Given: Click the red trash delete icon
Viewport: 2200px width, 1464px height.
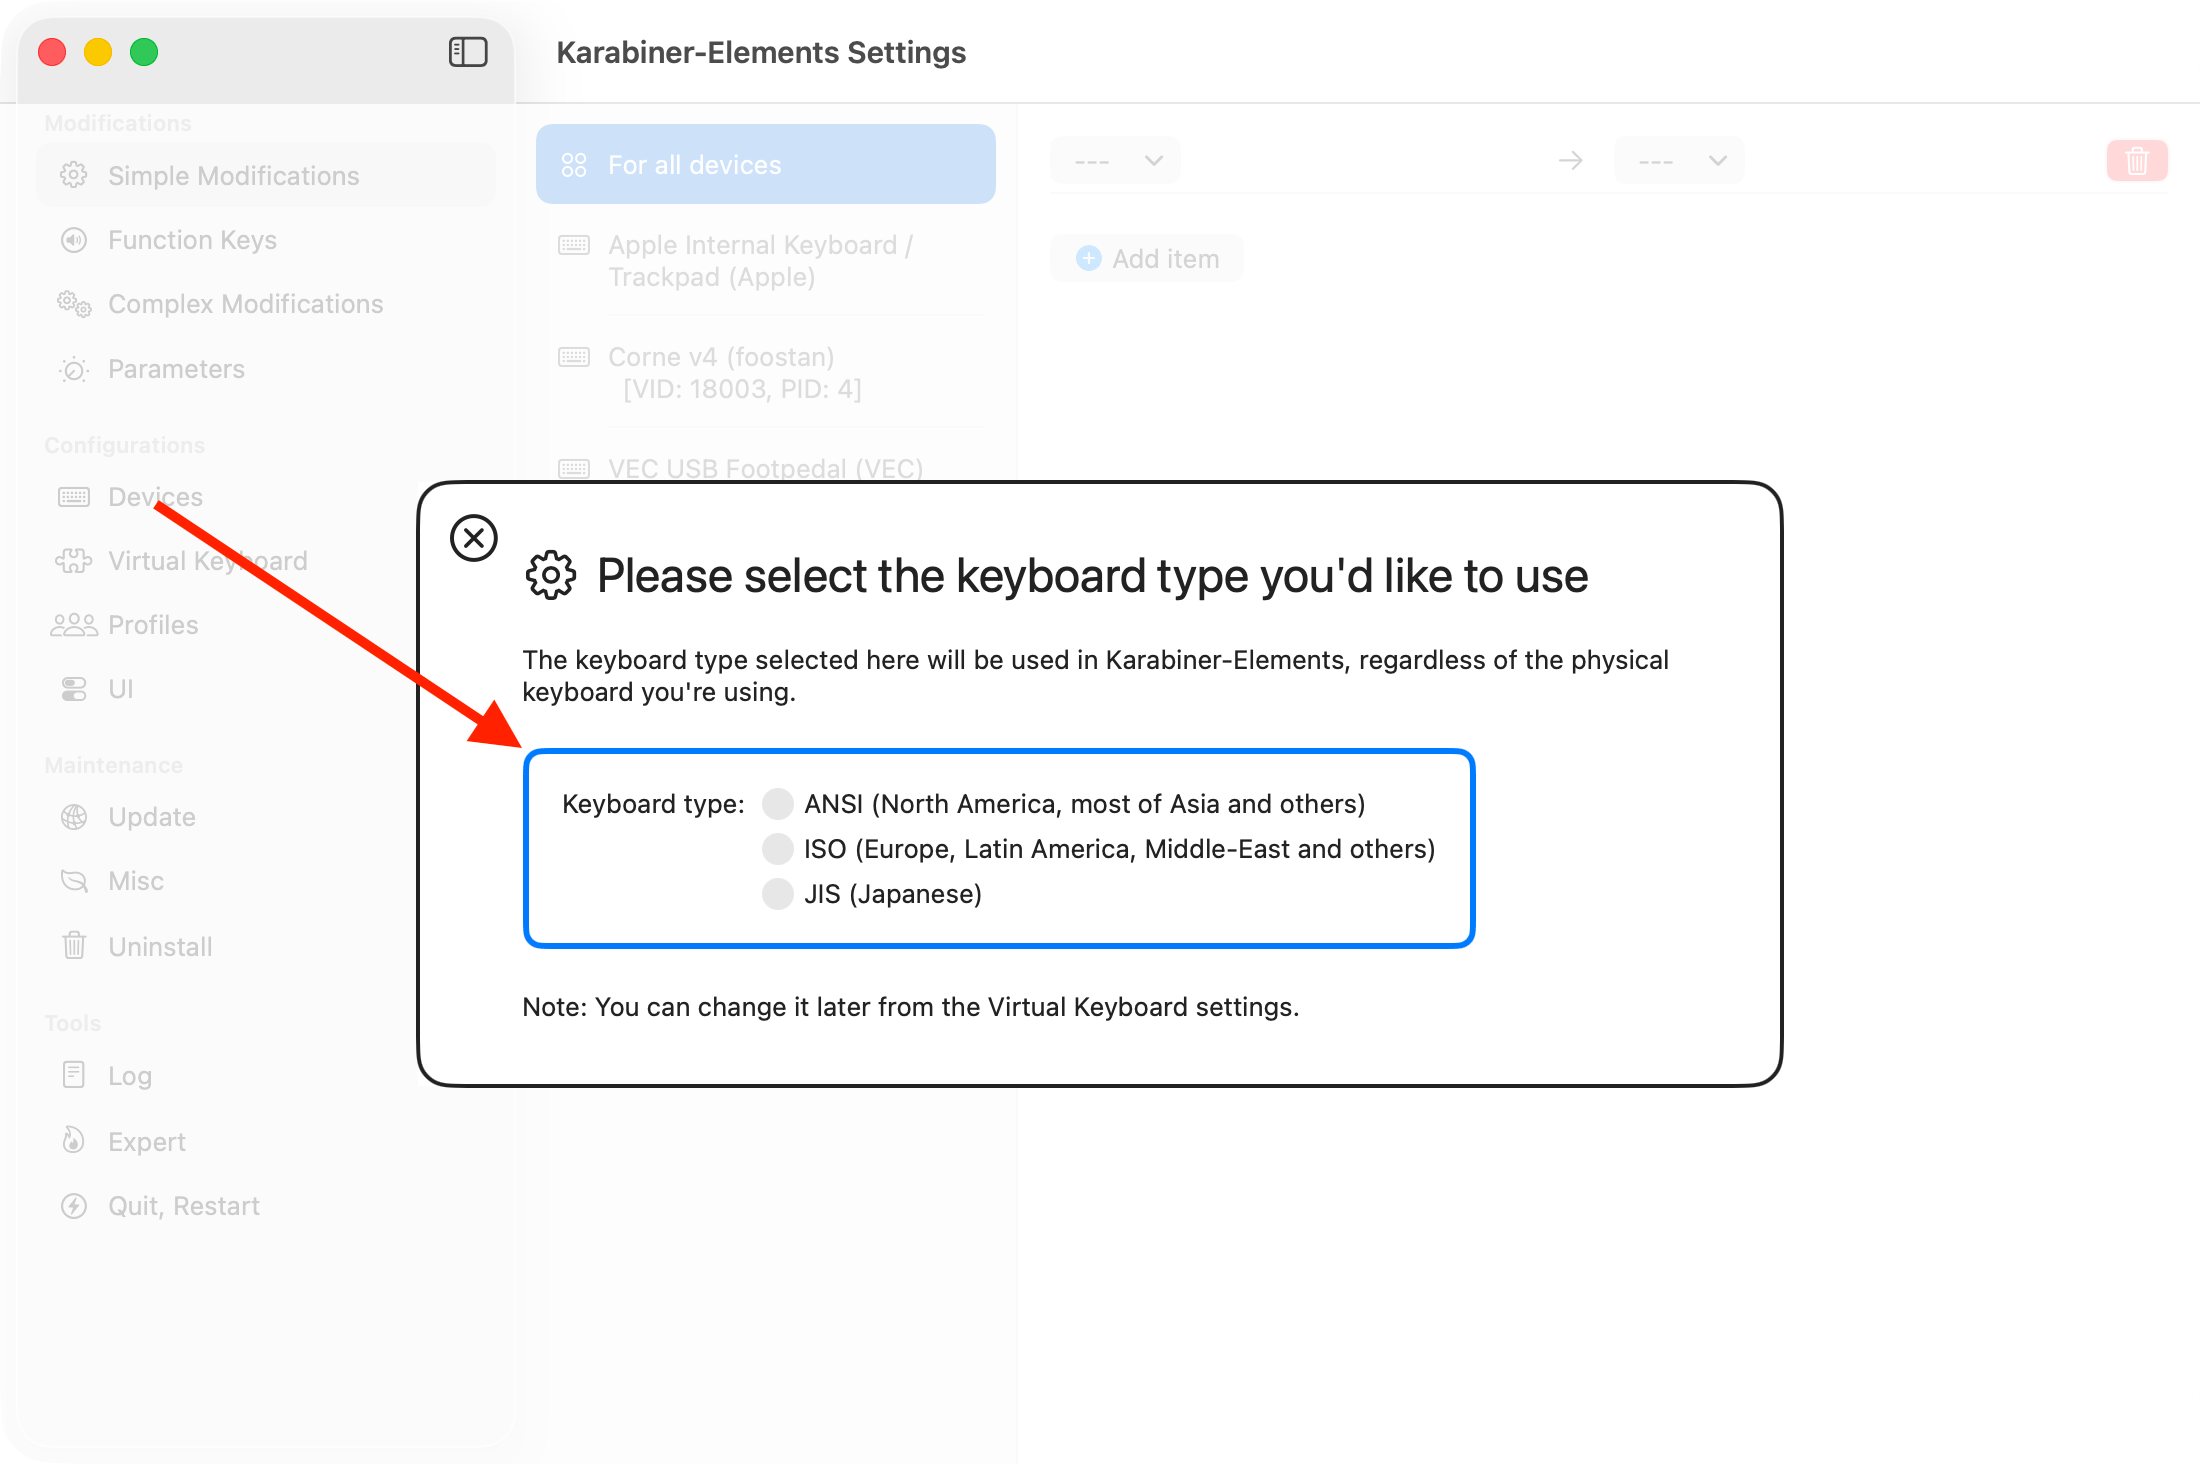Looking at the screenshot, I should (2137, 161).
